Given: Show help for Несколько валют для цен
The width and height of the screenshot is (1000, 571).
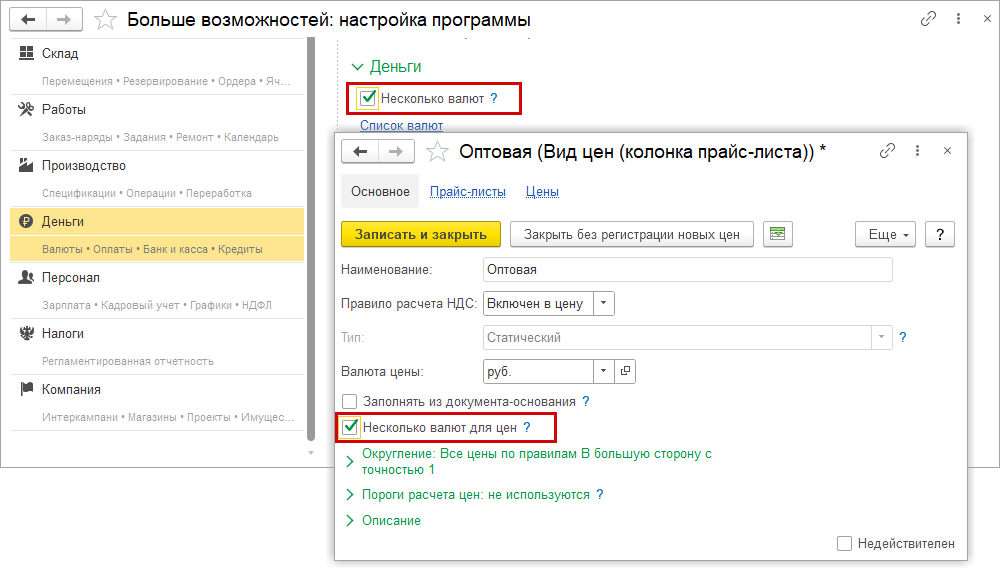Looking at the screenshot, I should click(x=527, y=428).
